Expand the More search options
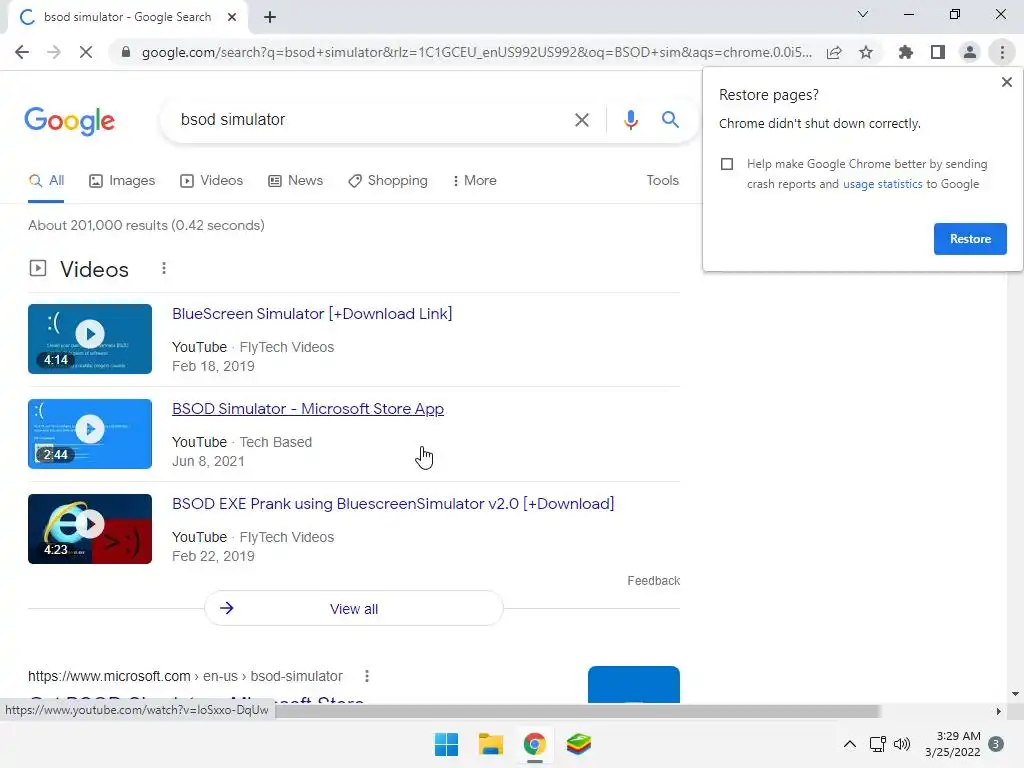This screenshot has width=1024, height=768. [x=474, y=181]
